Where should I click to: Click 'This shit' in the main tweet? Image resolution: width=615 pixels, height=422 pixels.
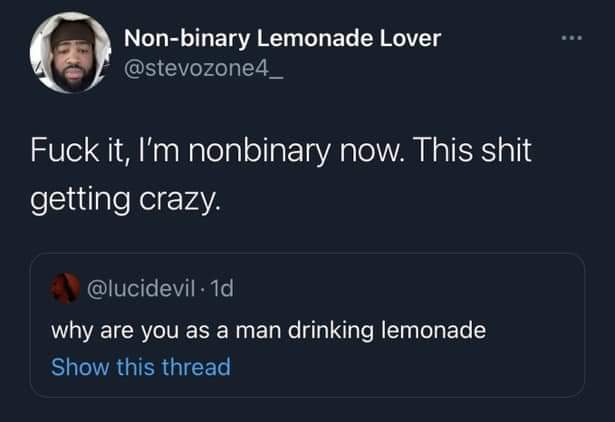tap(472, 150)
